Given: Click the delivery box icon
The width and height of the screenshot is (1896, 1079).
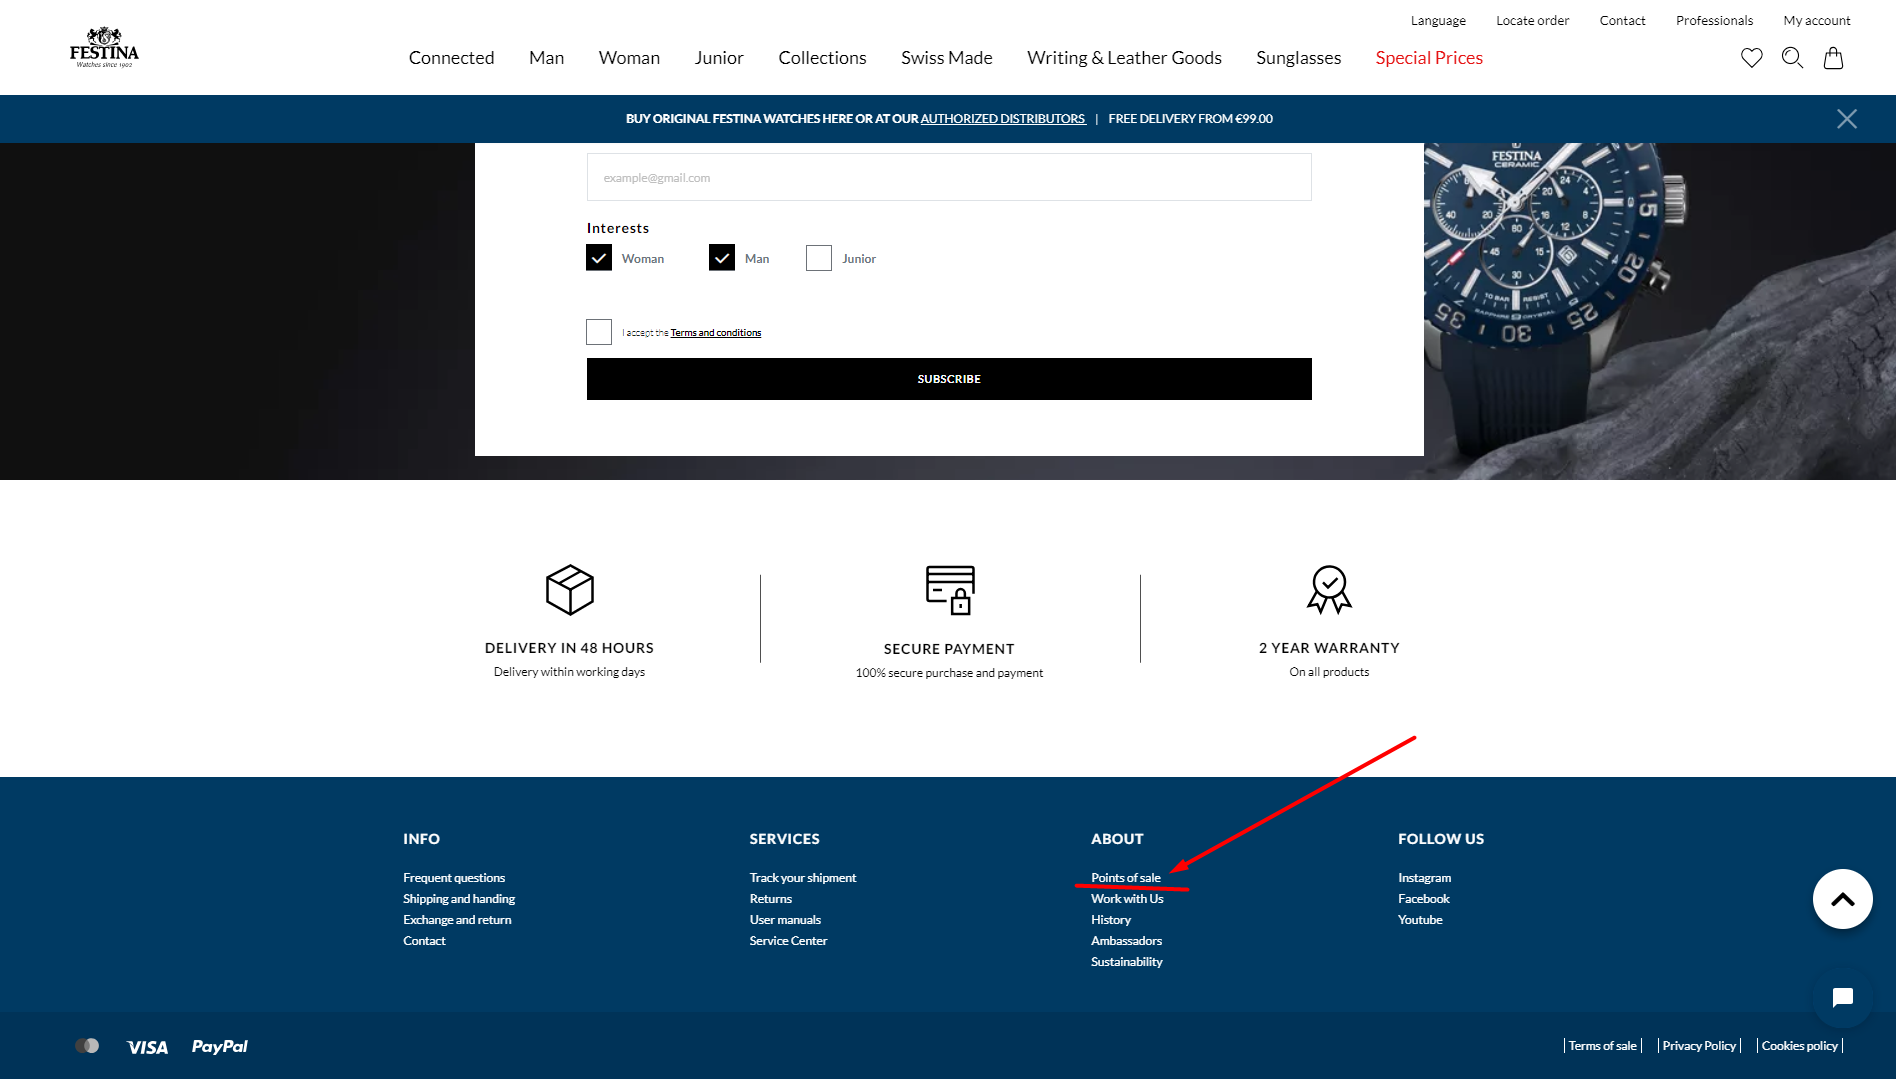Looking at the screenshot, I should pos(569,590).
